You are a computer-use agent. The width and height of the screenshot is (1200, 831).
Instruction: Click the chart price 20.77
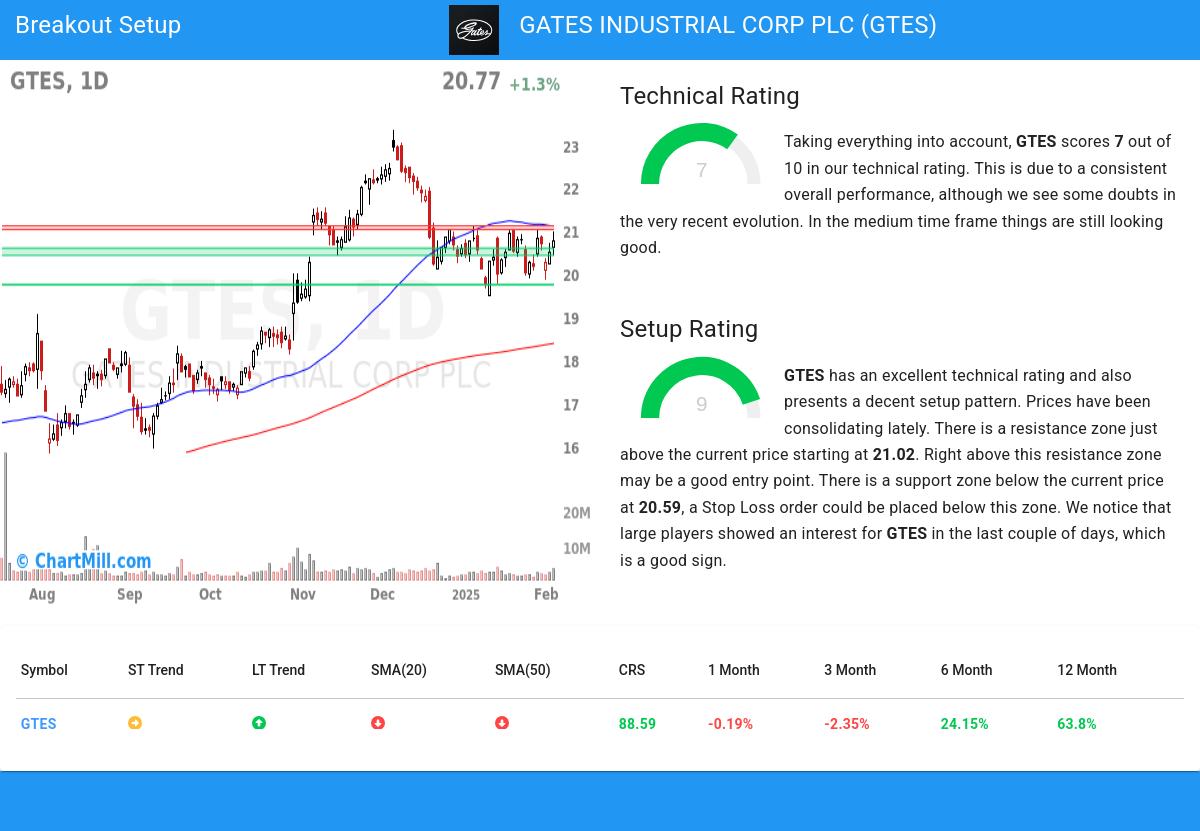(x=471, y=81)
